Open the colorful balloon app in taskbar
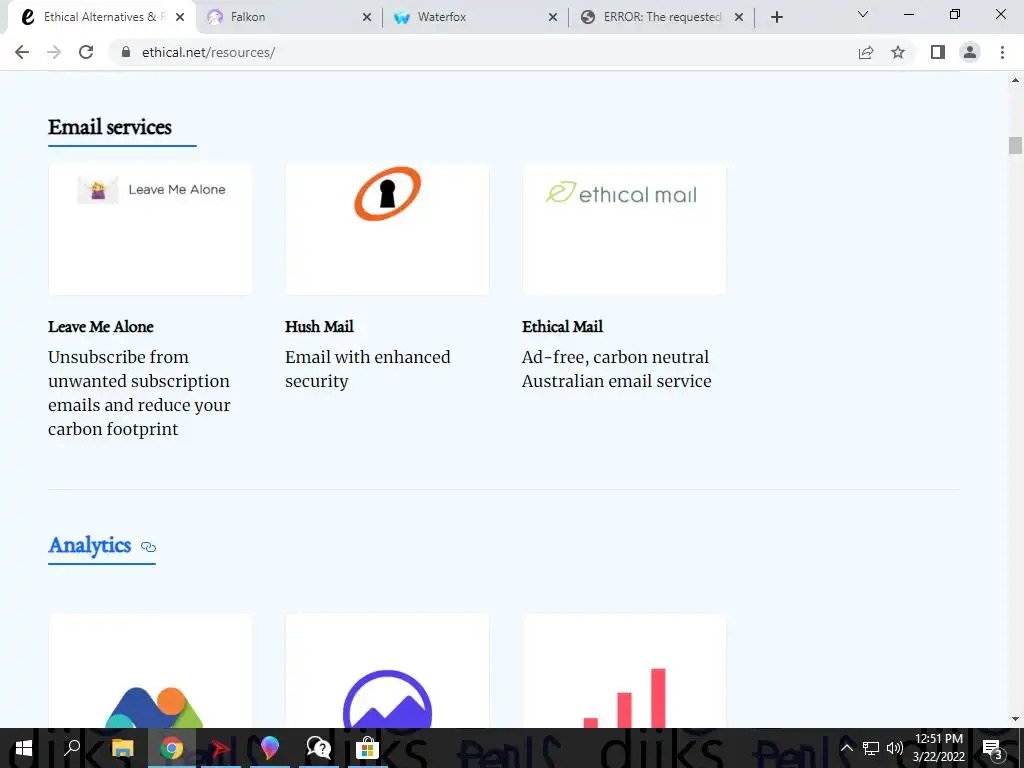Viewport: 1024px width, 768px height. (269, 748)
